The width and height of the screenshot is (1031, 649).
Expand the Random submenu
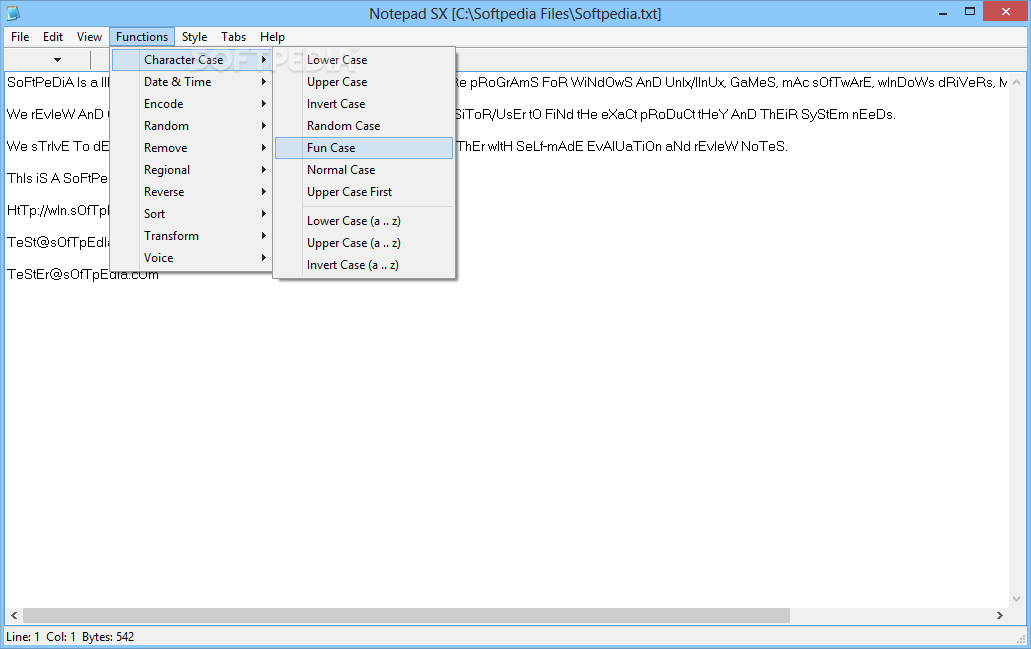(192, 126)
